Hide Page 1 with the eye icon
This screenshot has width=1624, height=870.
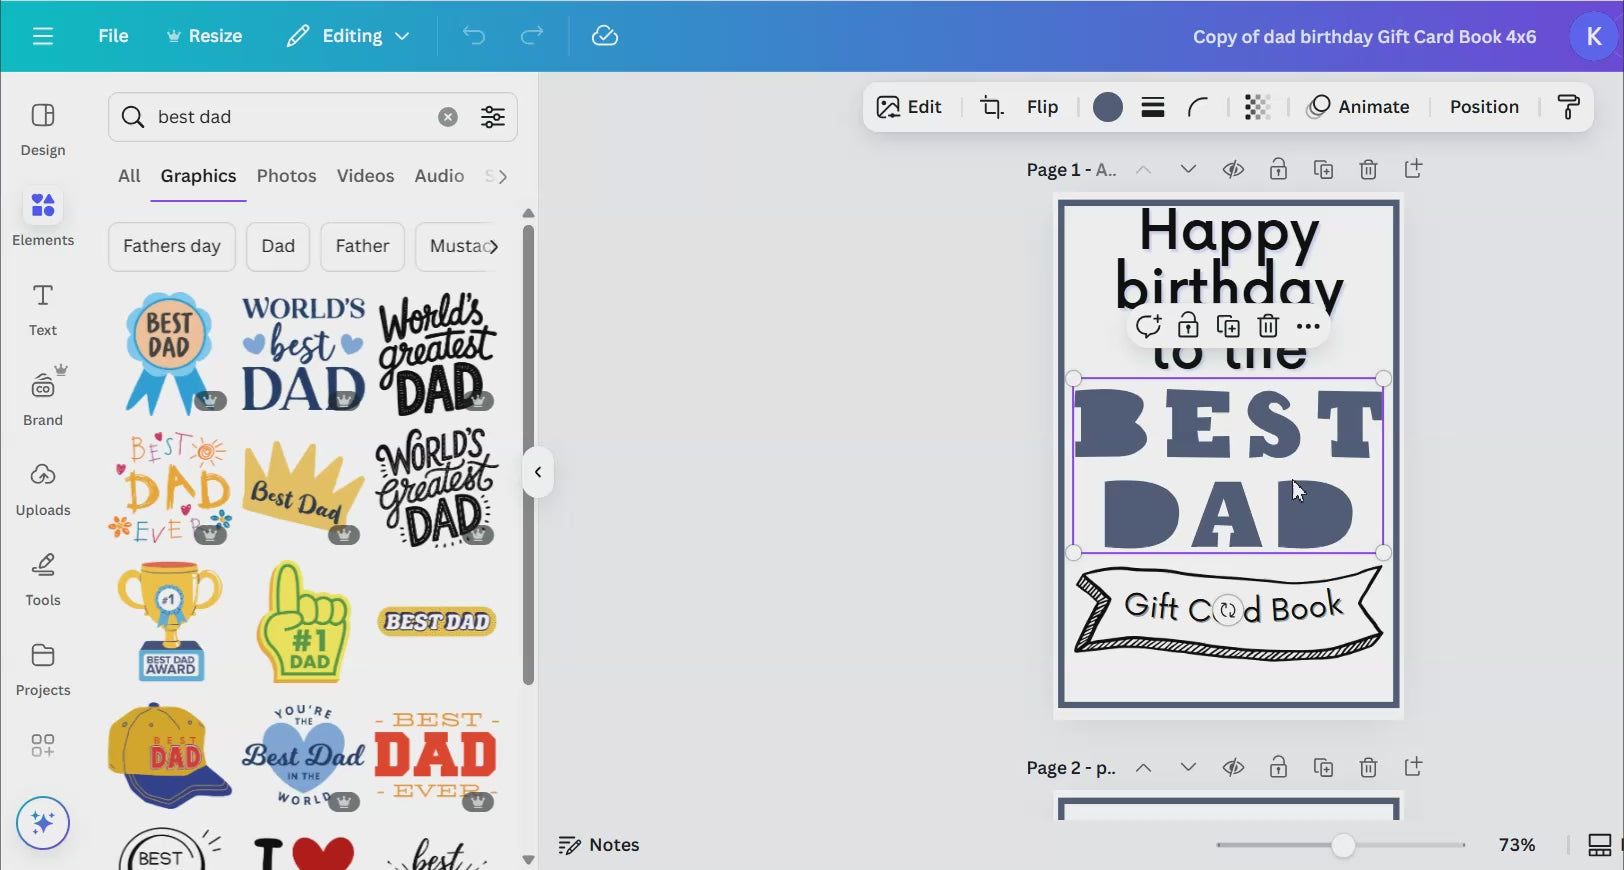click(x=1233, y=169)
